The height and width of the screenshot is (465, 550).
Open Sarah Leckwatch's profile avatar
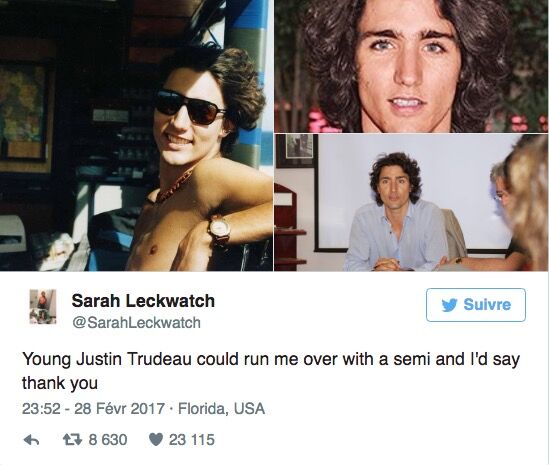(x=43, y=306)
